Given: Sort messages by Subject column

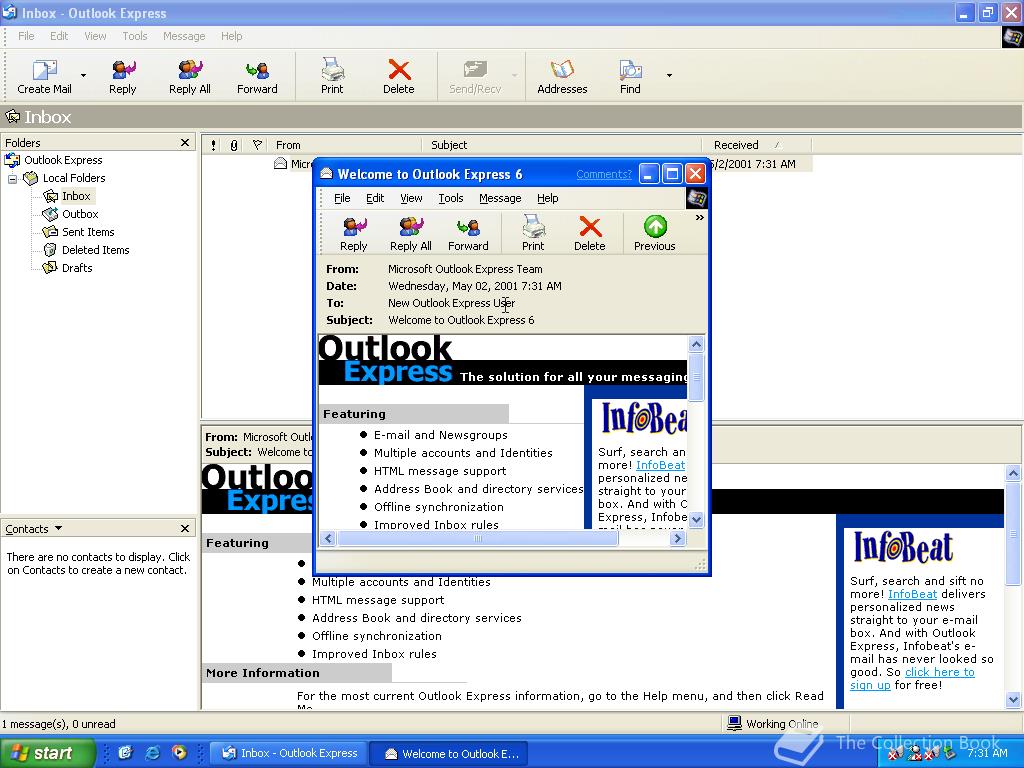Looking at the screenshot, I should (x=562, y=145).
